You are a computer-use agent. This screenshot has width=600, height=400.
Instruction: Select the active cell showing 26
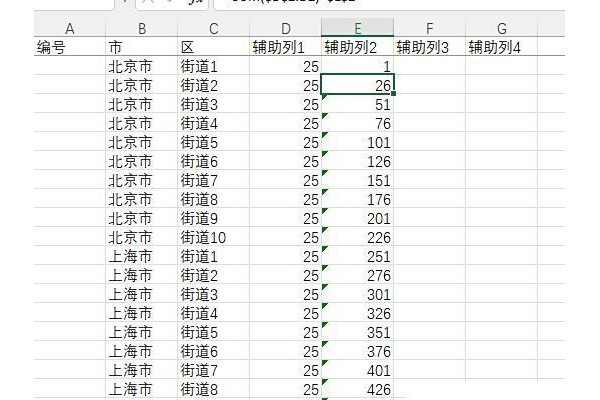[x=357, y=85]
